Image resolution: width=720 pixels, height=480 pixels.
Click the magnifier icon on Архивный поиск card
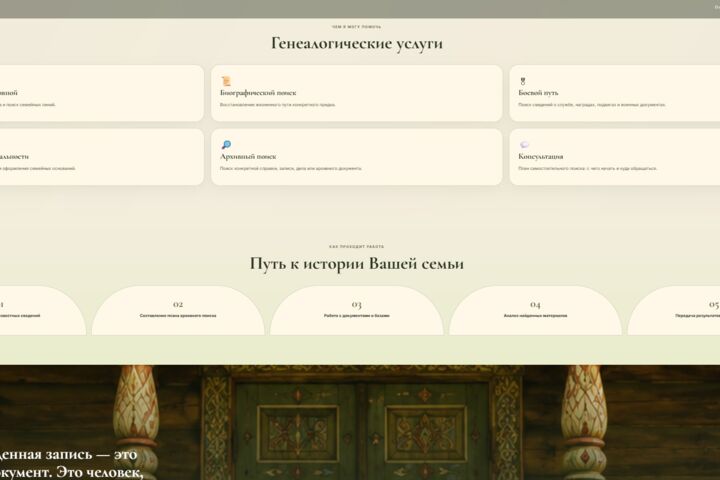(x=226, y=145)
